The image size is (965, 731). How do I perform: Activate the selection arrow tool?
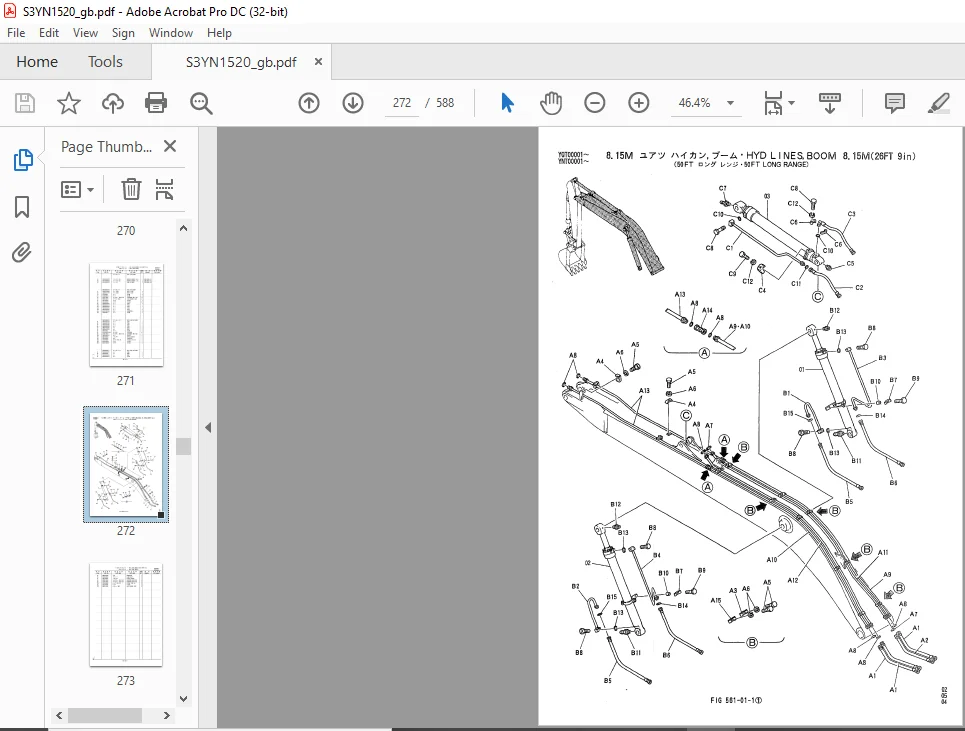(x=507, y=103)
